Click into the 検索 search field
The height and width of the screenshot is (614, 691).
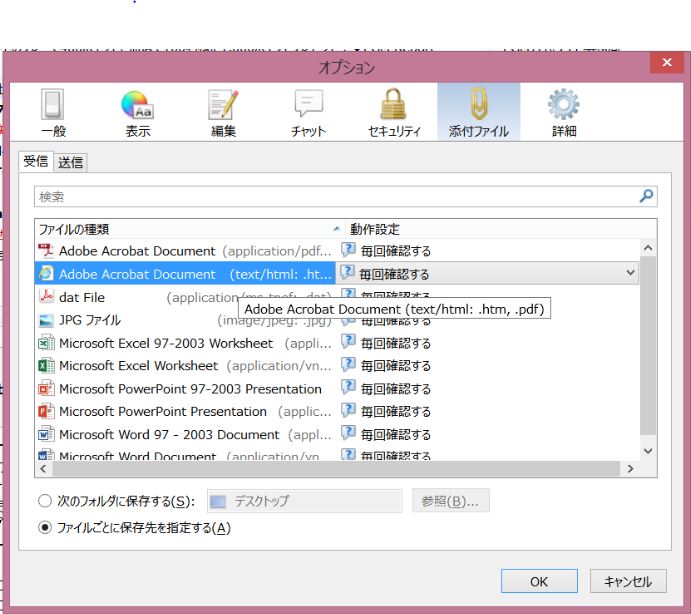coord(330,197)
